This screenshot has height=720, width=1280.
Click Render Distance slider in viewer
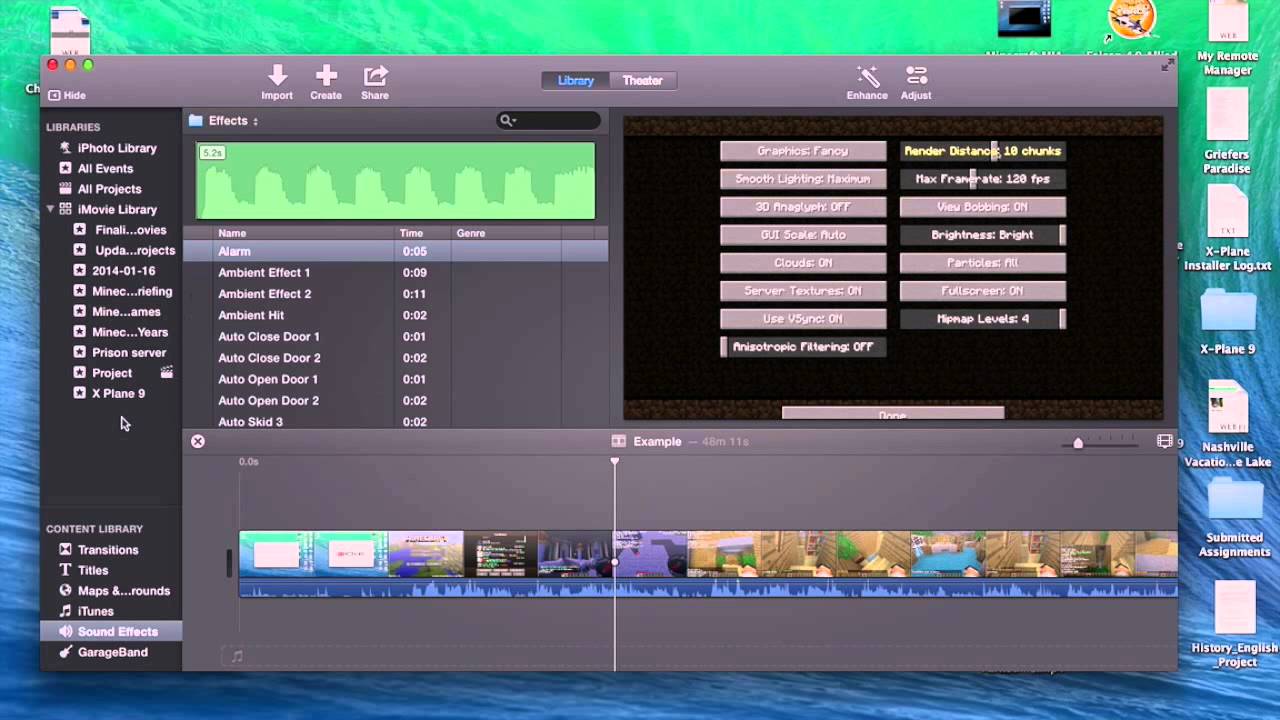point(983,151)
